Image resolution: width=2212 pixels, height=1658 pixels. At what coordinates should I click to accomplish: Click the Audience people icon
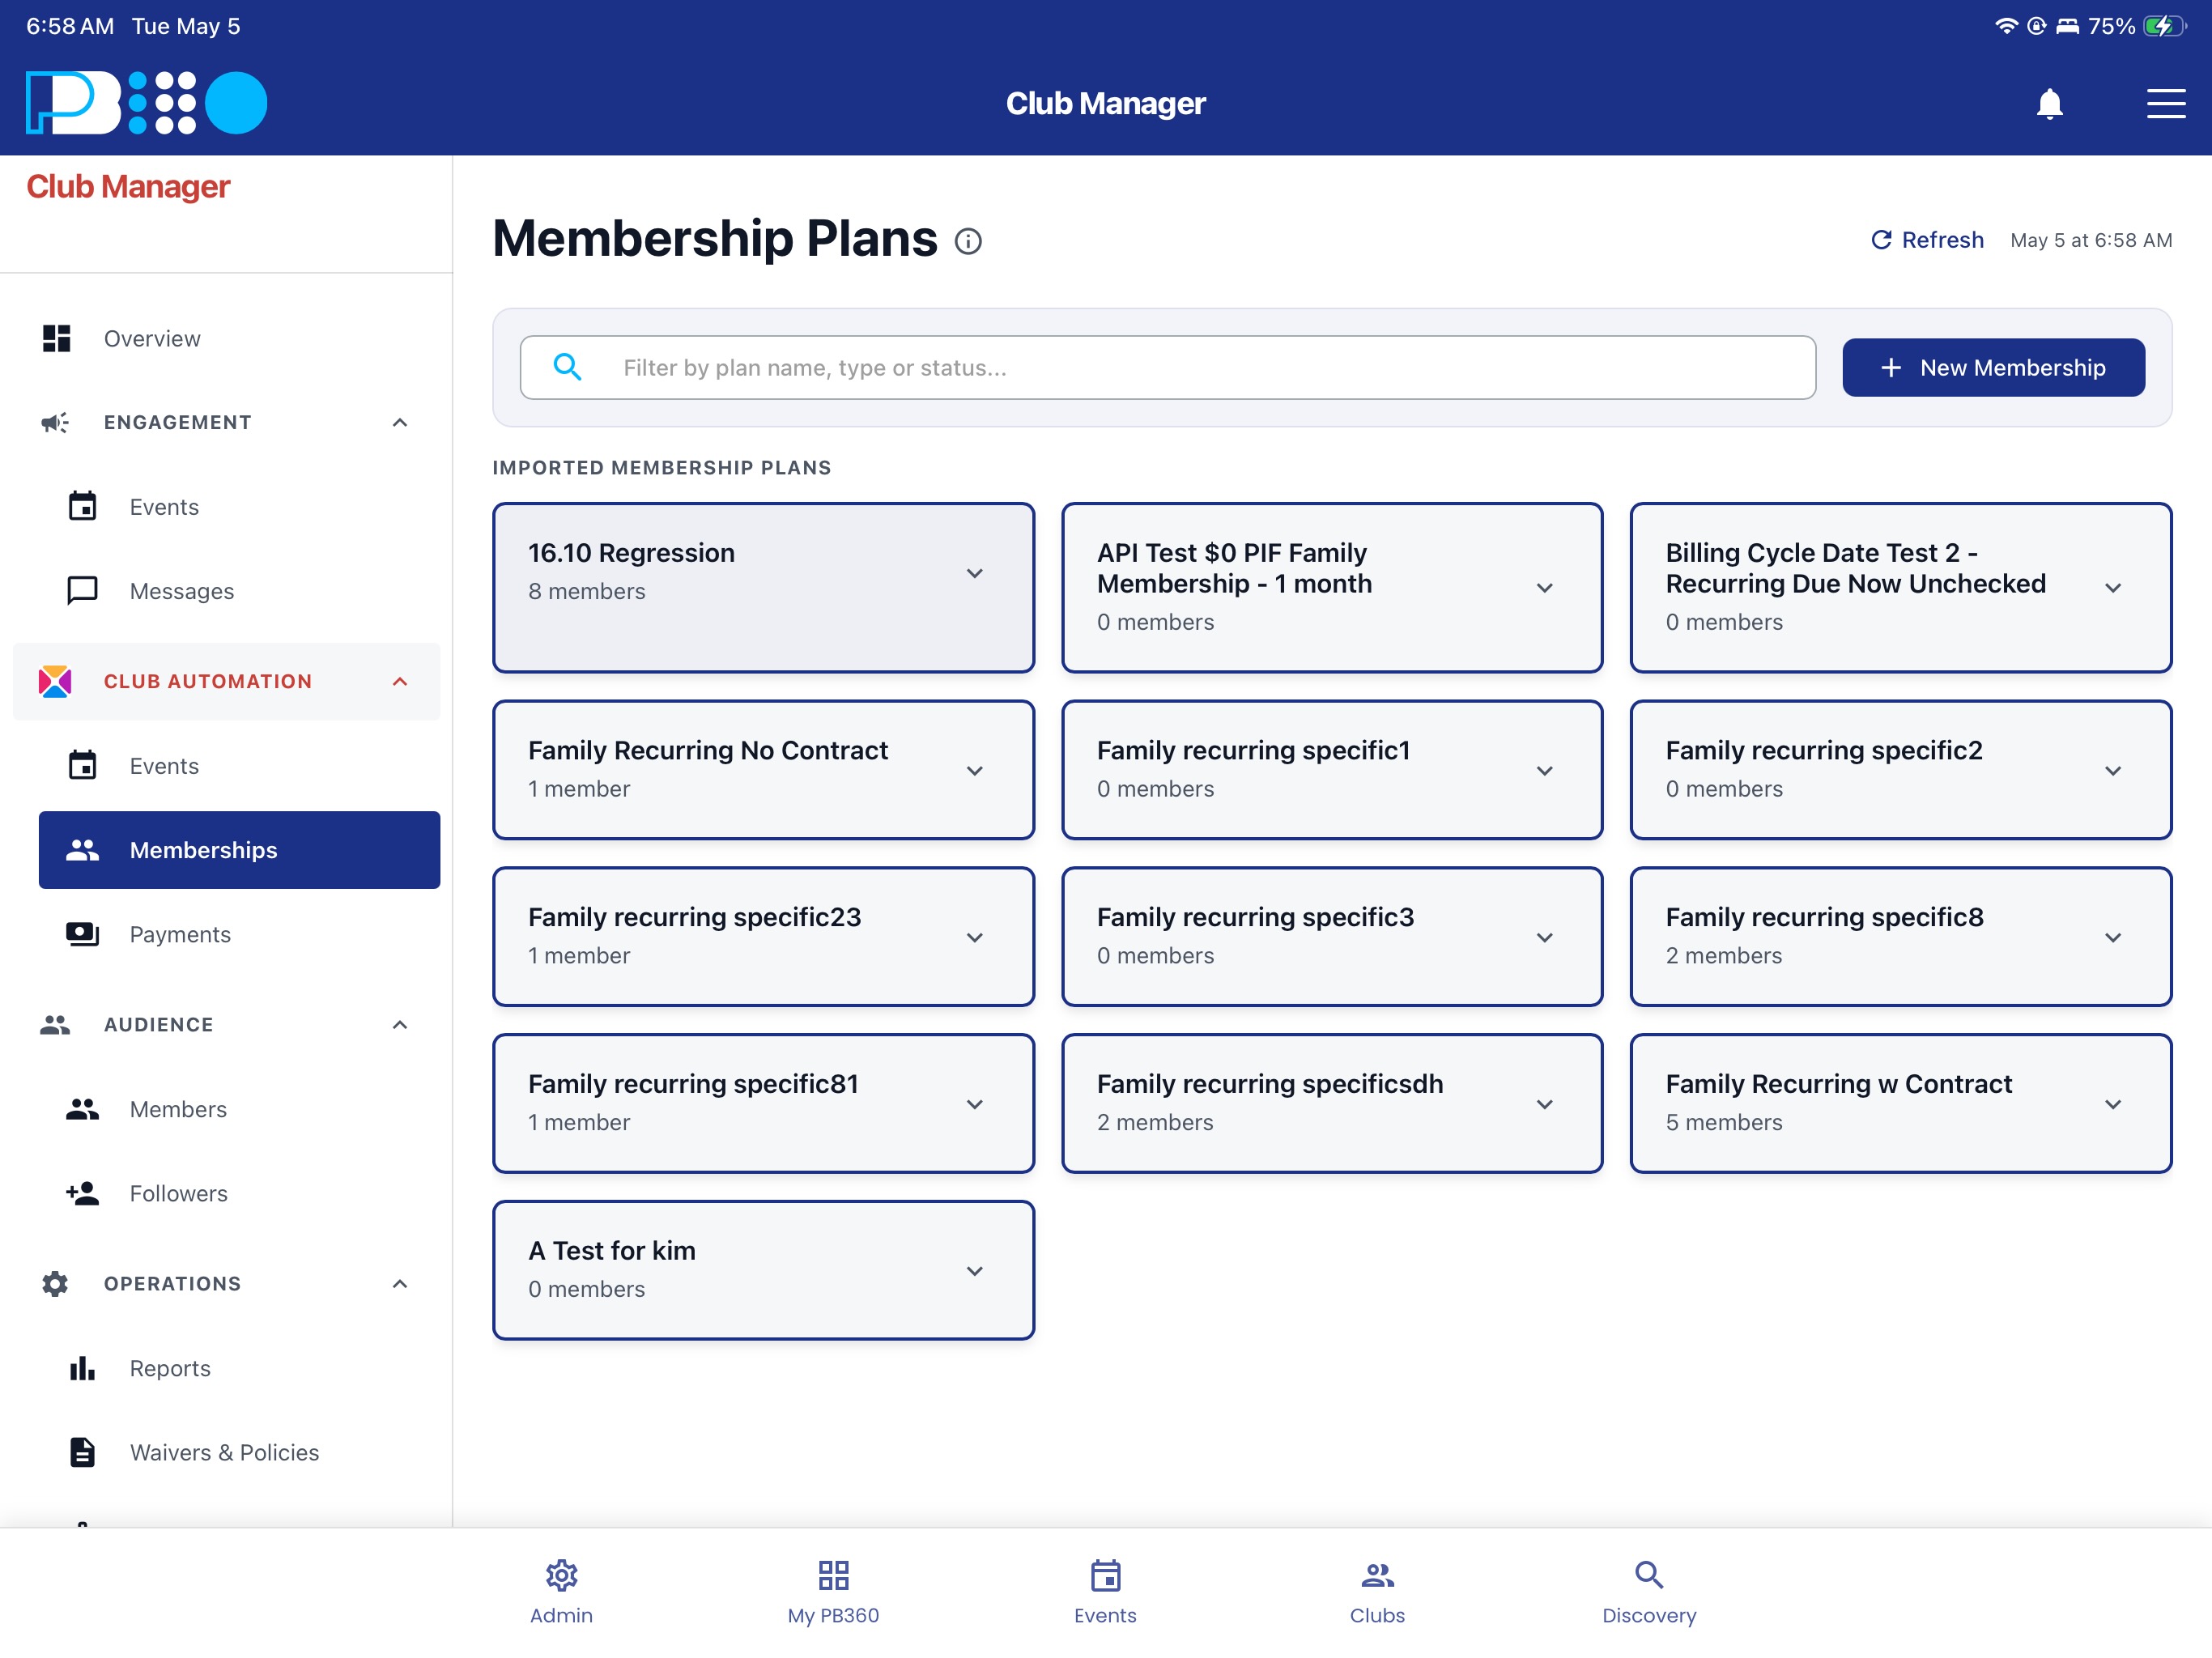pyautogui.click(x=55, y=1025)
